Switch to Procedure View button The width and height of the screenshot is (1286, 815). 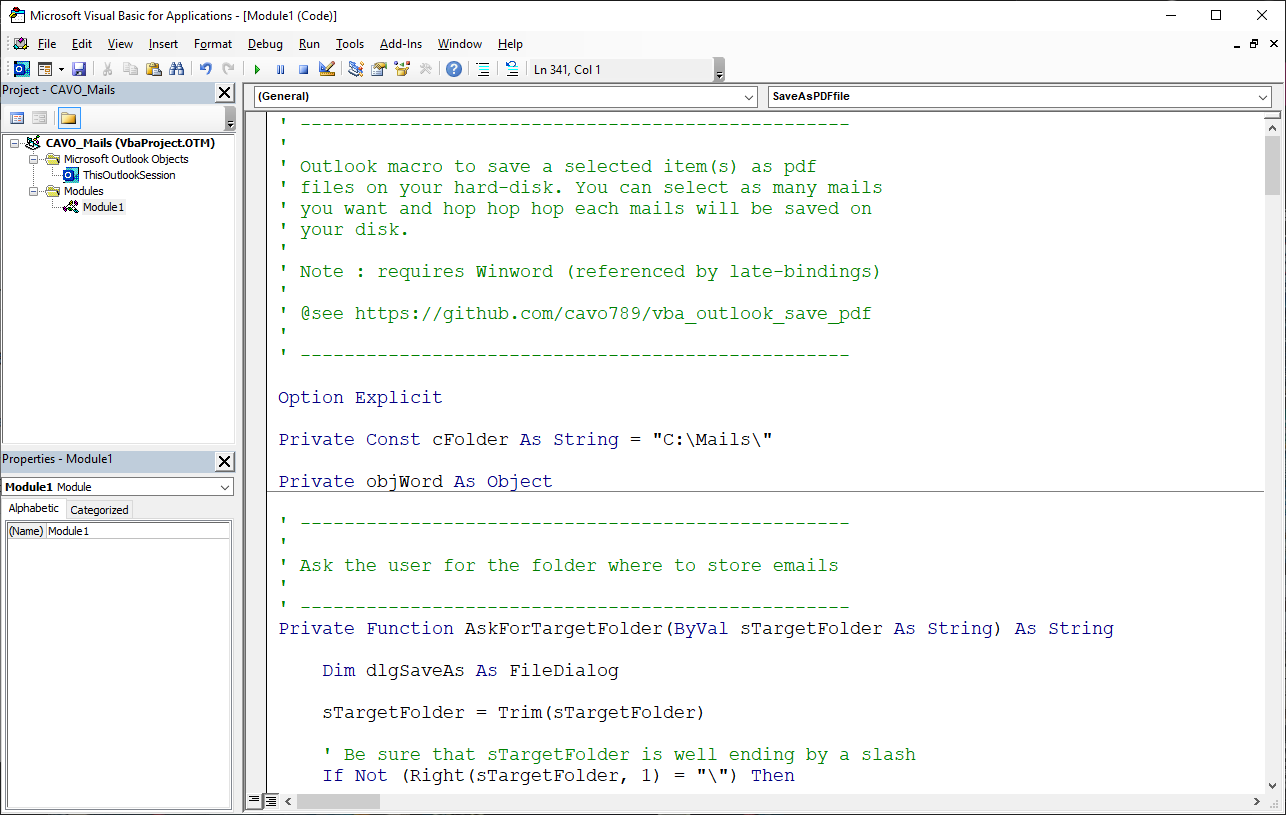point(254,801)
